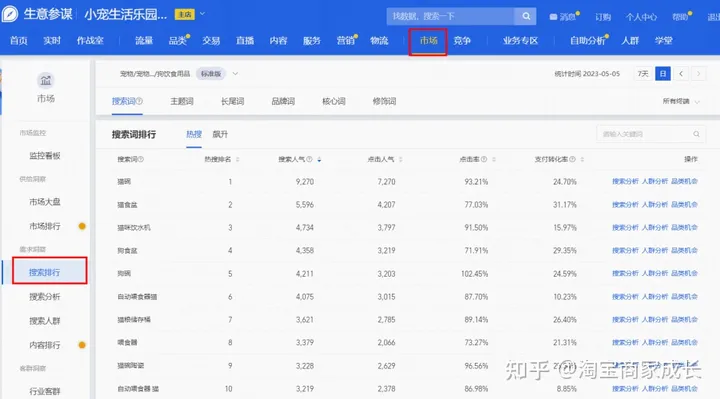Open the 业务专区 top menu
Viewport: 720px width, 399px height.
pyautogui.click(x=520, y=40)
